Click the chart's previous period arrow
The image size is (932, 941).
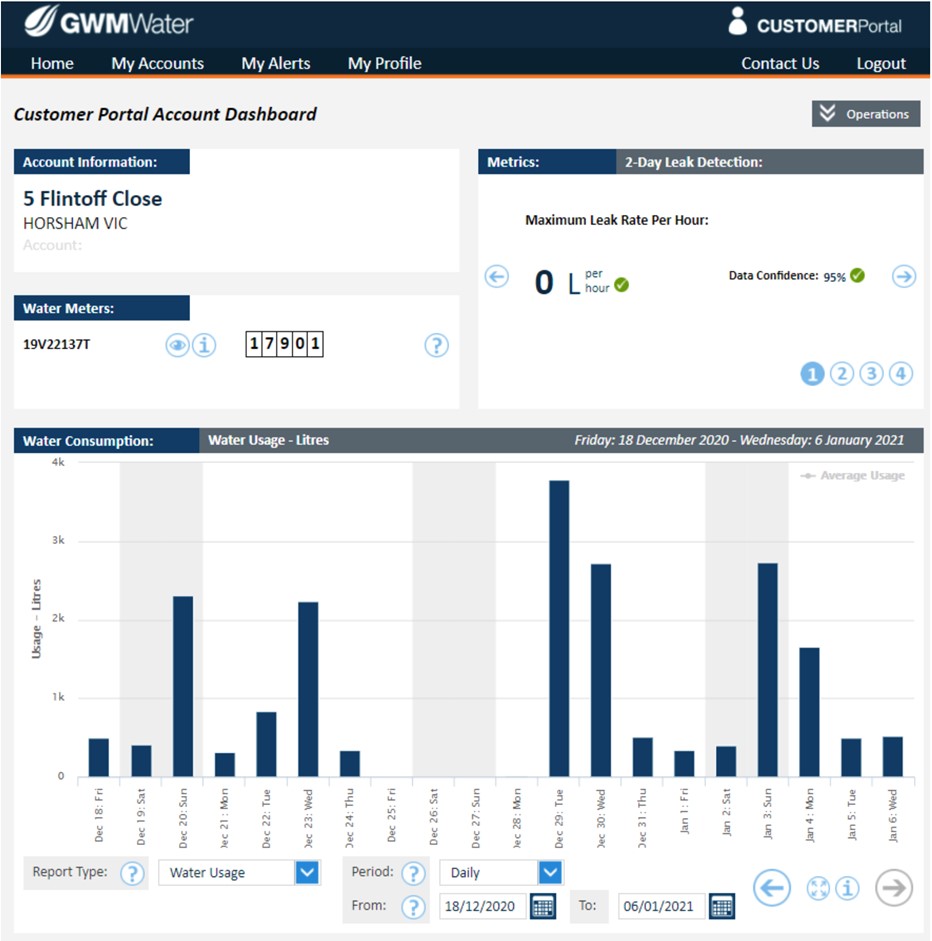(x=772, y=888)
